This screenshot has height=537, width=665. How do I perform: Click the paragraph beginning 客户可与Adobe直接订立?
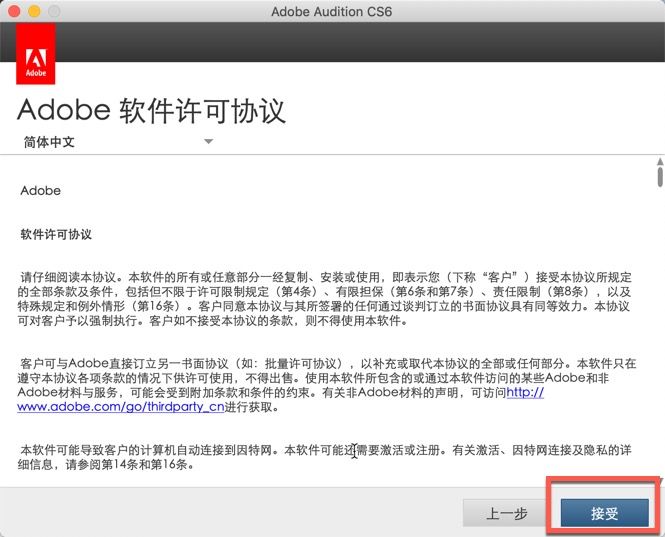click(327, 385)
